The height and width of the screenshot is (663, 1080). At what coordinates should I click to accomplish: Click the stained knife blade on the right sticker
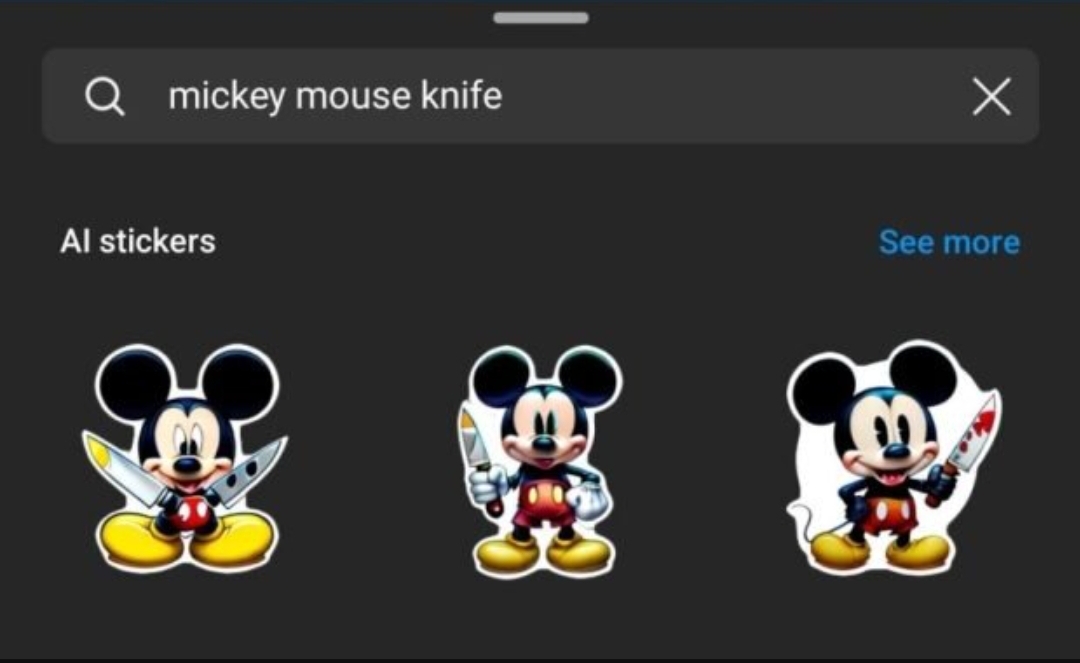pos(975,432)
